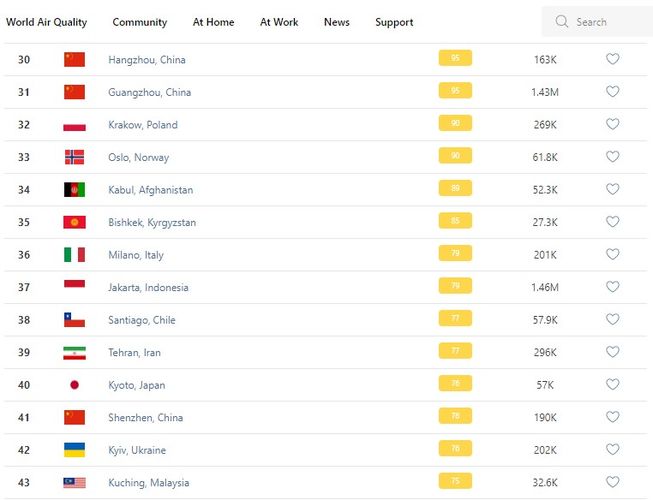Viewport: 653px width, 500px height.
Task: Toggle favorite heart for Tehran, Iran
Action: 613,352
